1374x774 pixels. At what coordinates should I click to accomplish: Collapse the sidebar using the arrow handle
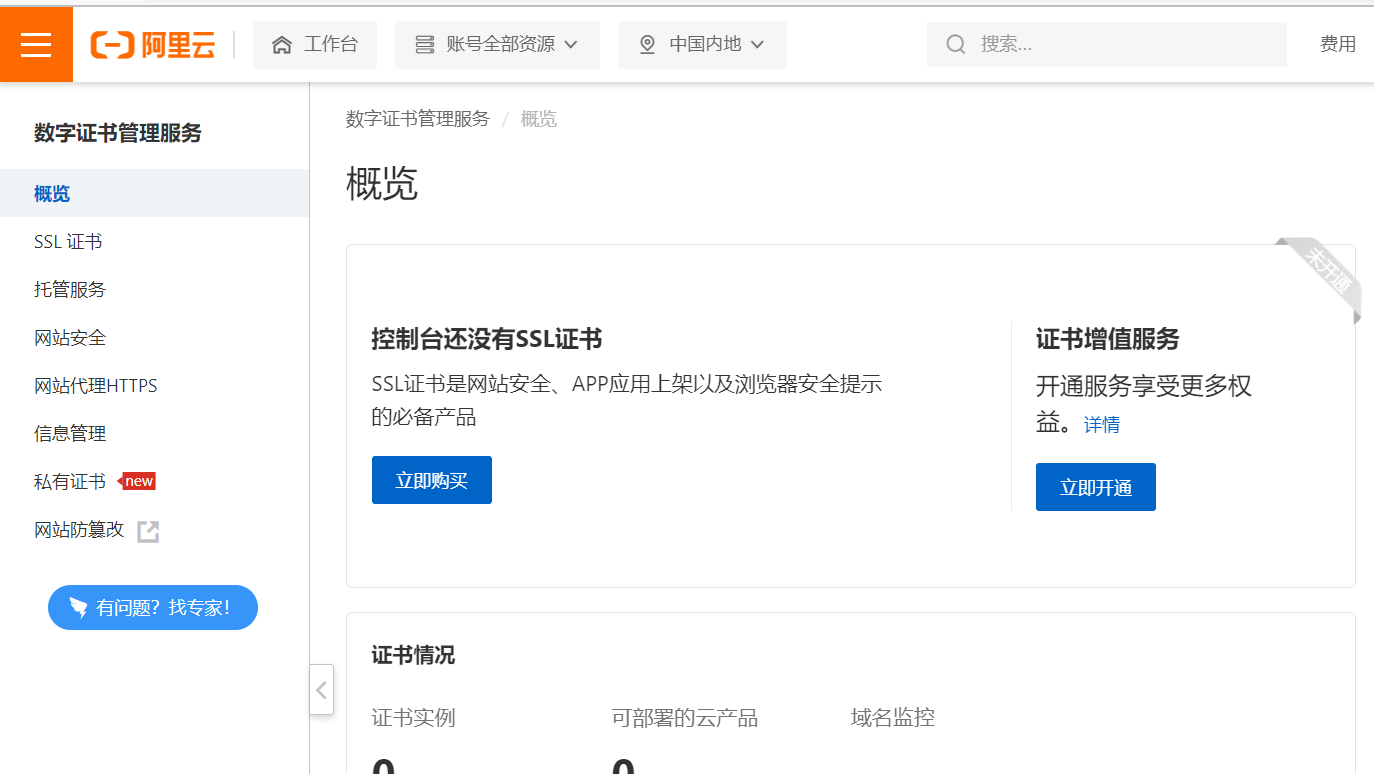point(321,689)
